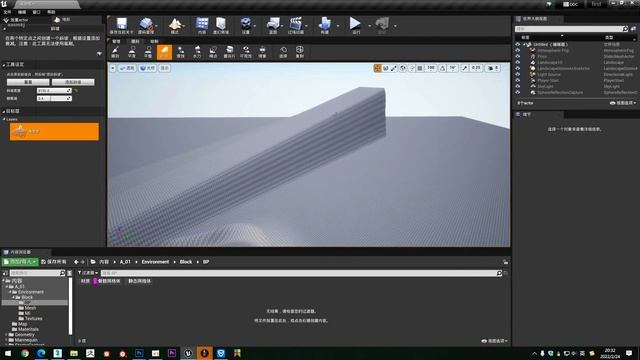Screen dimensions: 640x360
Task: Expand the Geometry folder in tree
Action: coord(6,334)
